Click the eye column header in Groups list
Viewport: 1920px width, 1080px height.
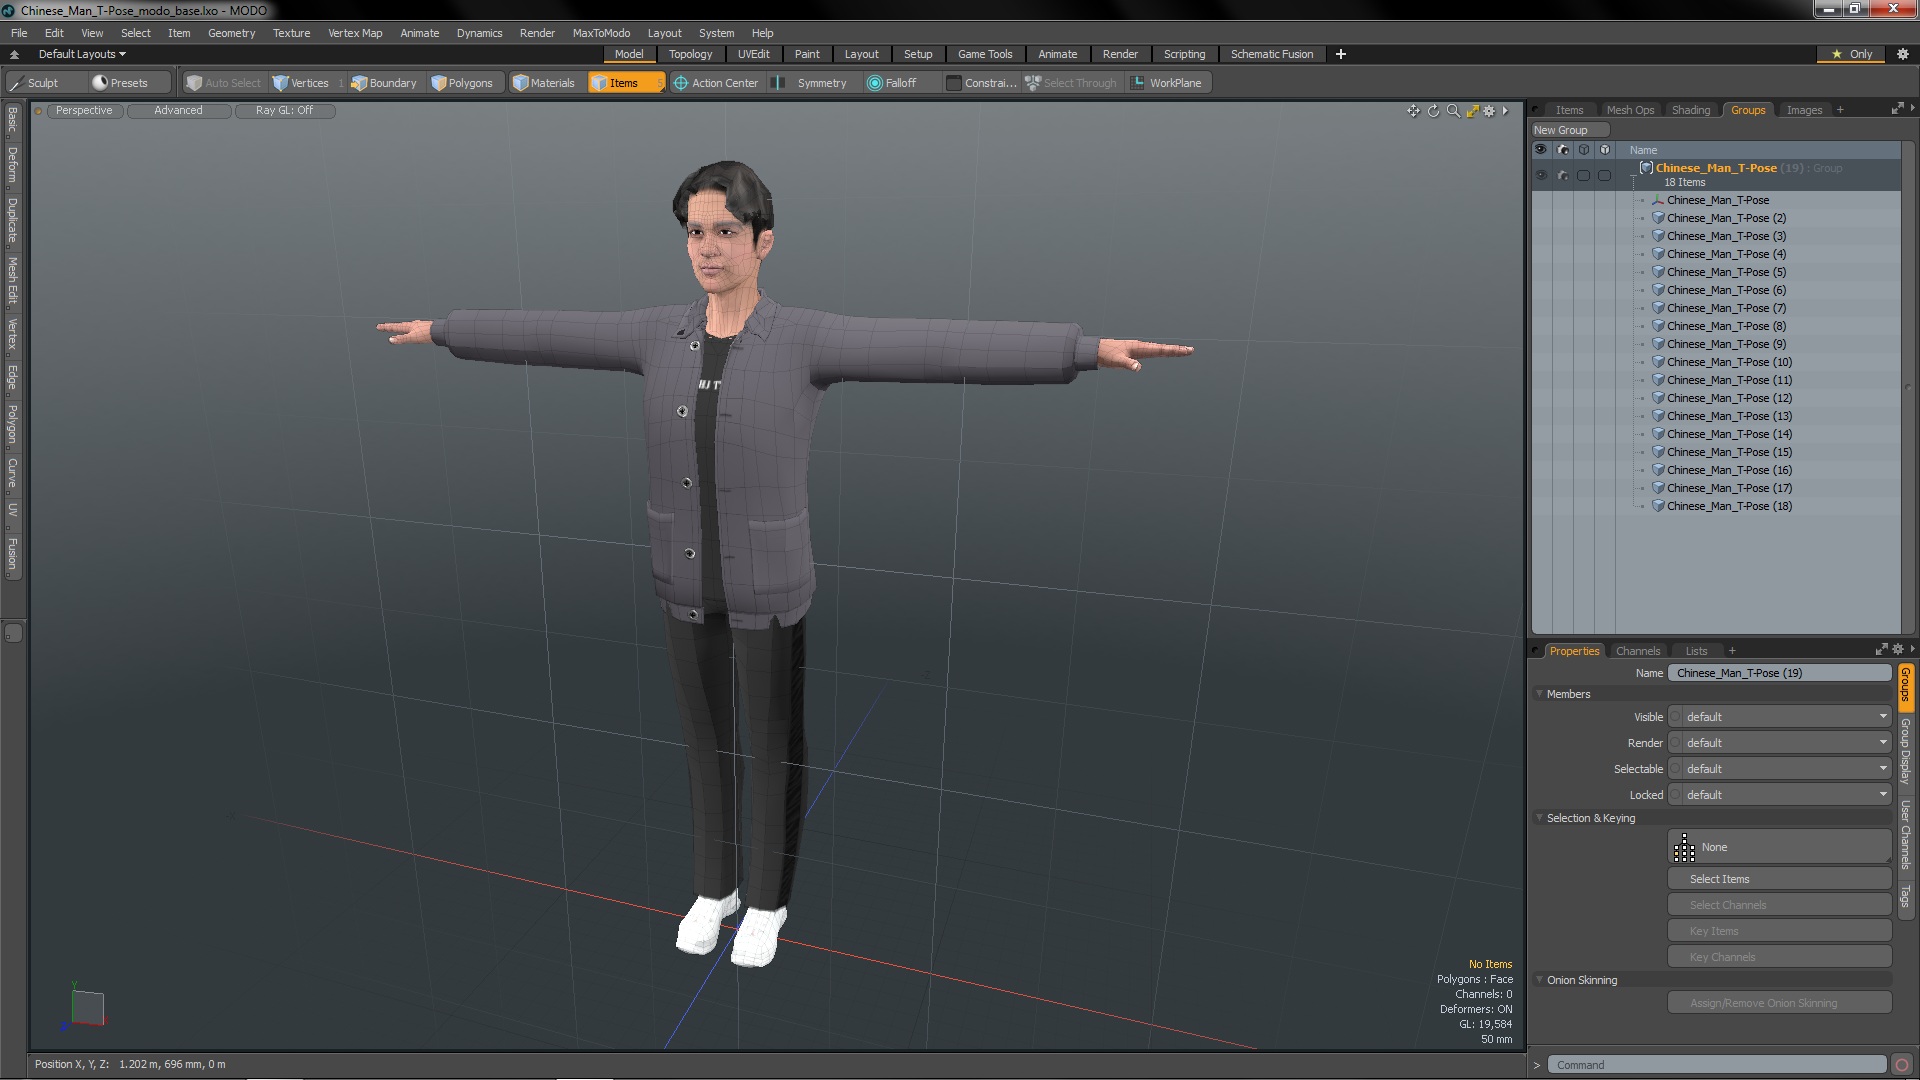click(x=1541, y=150)
